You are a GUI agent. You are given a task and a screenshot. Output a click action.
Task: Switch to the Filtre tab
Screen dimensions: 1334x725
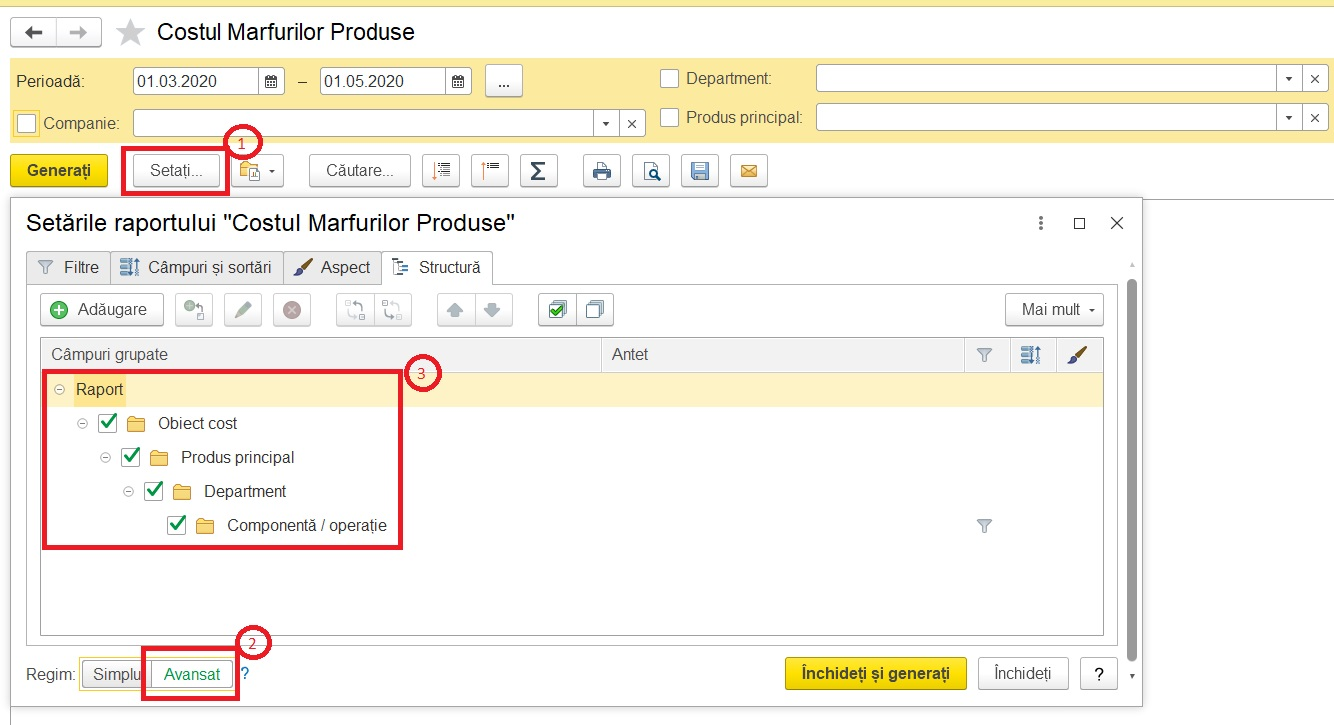point(68,268)
